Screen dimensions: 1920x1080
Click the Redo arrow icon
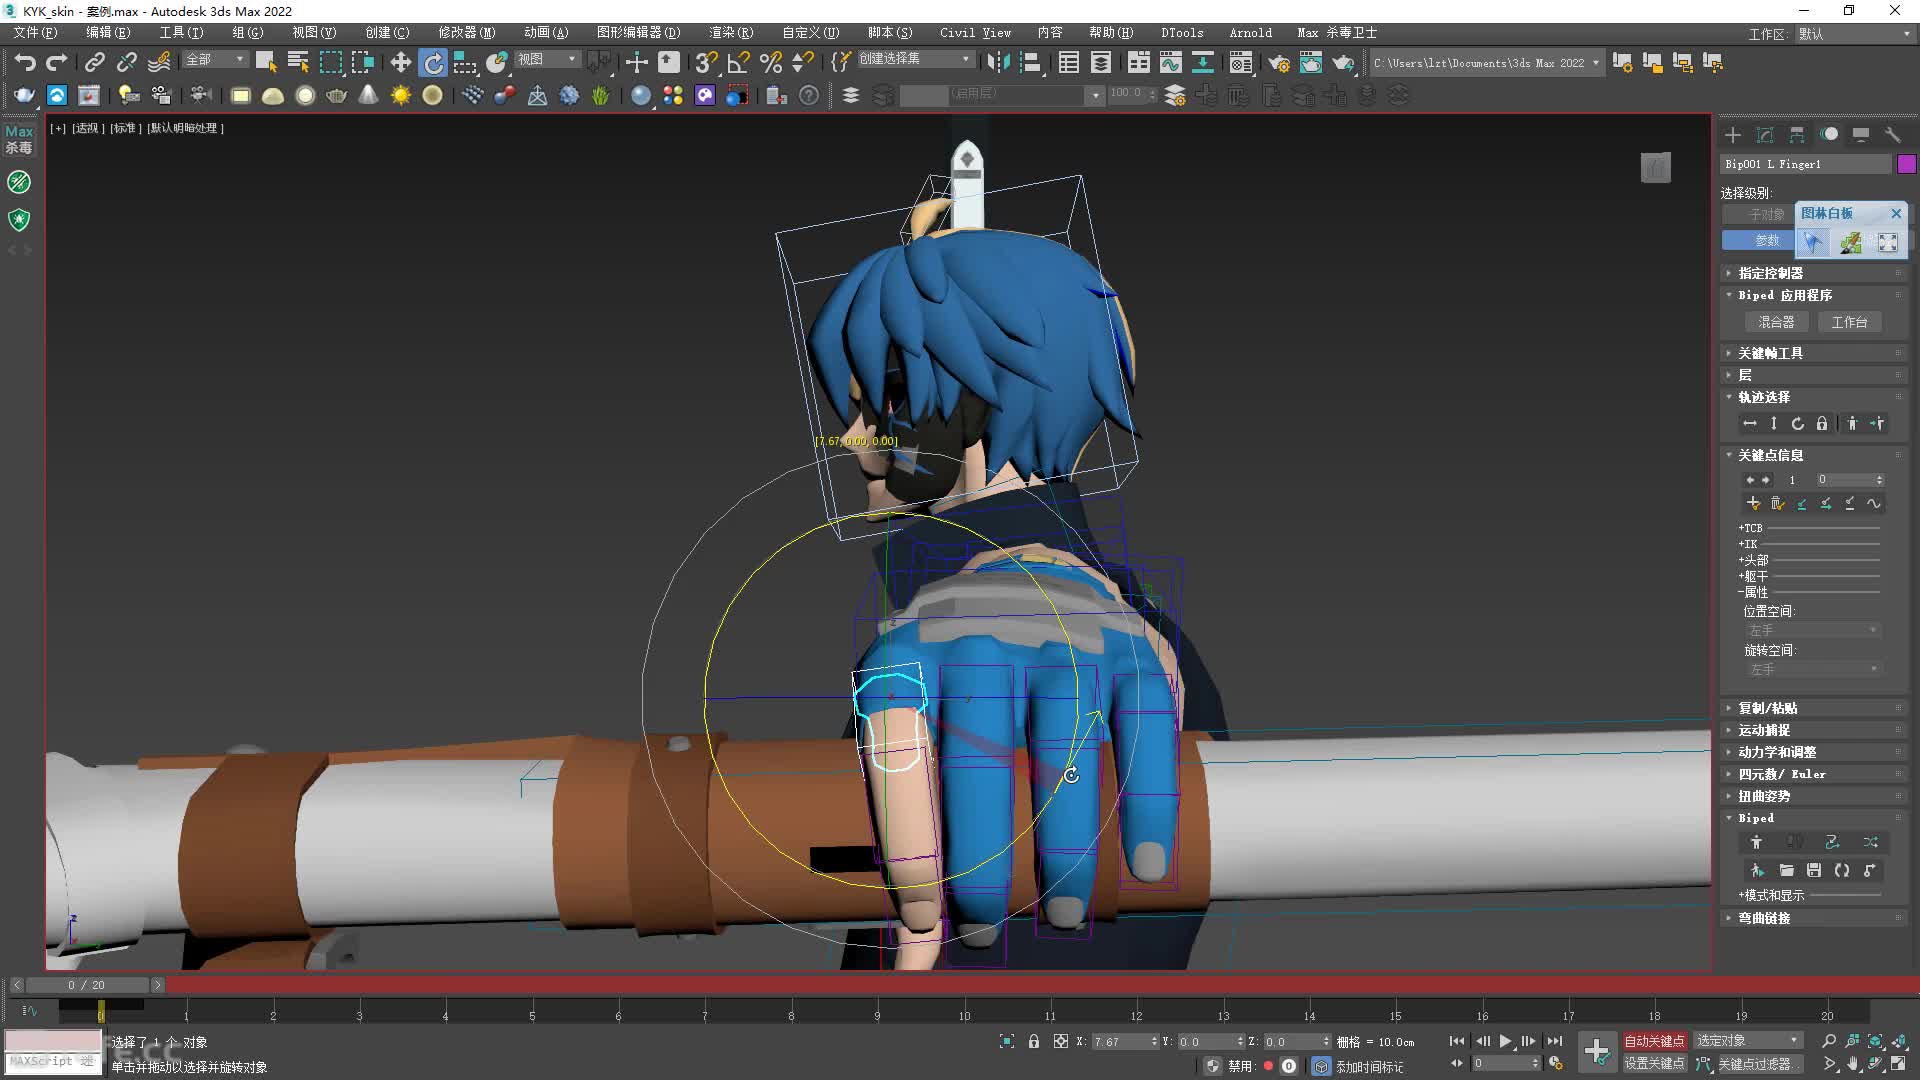pyautogui.click(x=56, y=62)
